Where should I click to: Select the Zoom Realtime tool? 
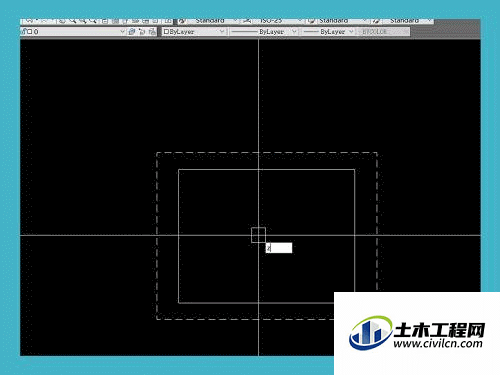[x=72, y=21]
